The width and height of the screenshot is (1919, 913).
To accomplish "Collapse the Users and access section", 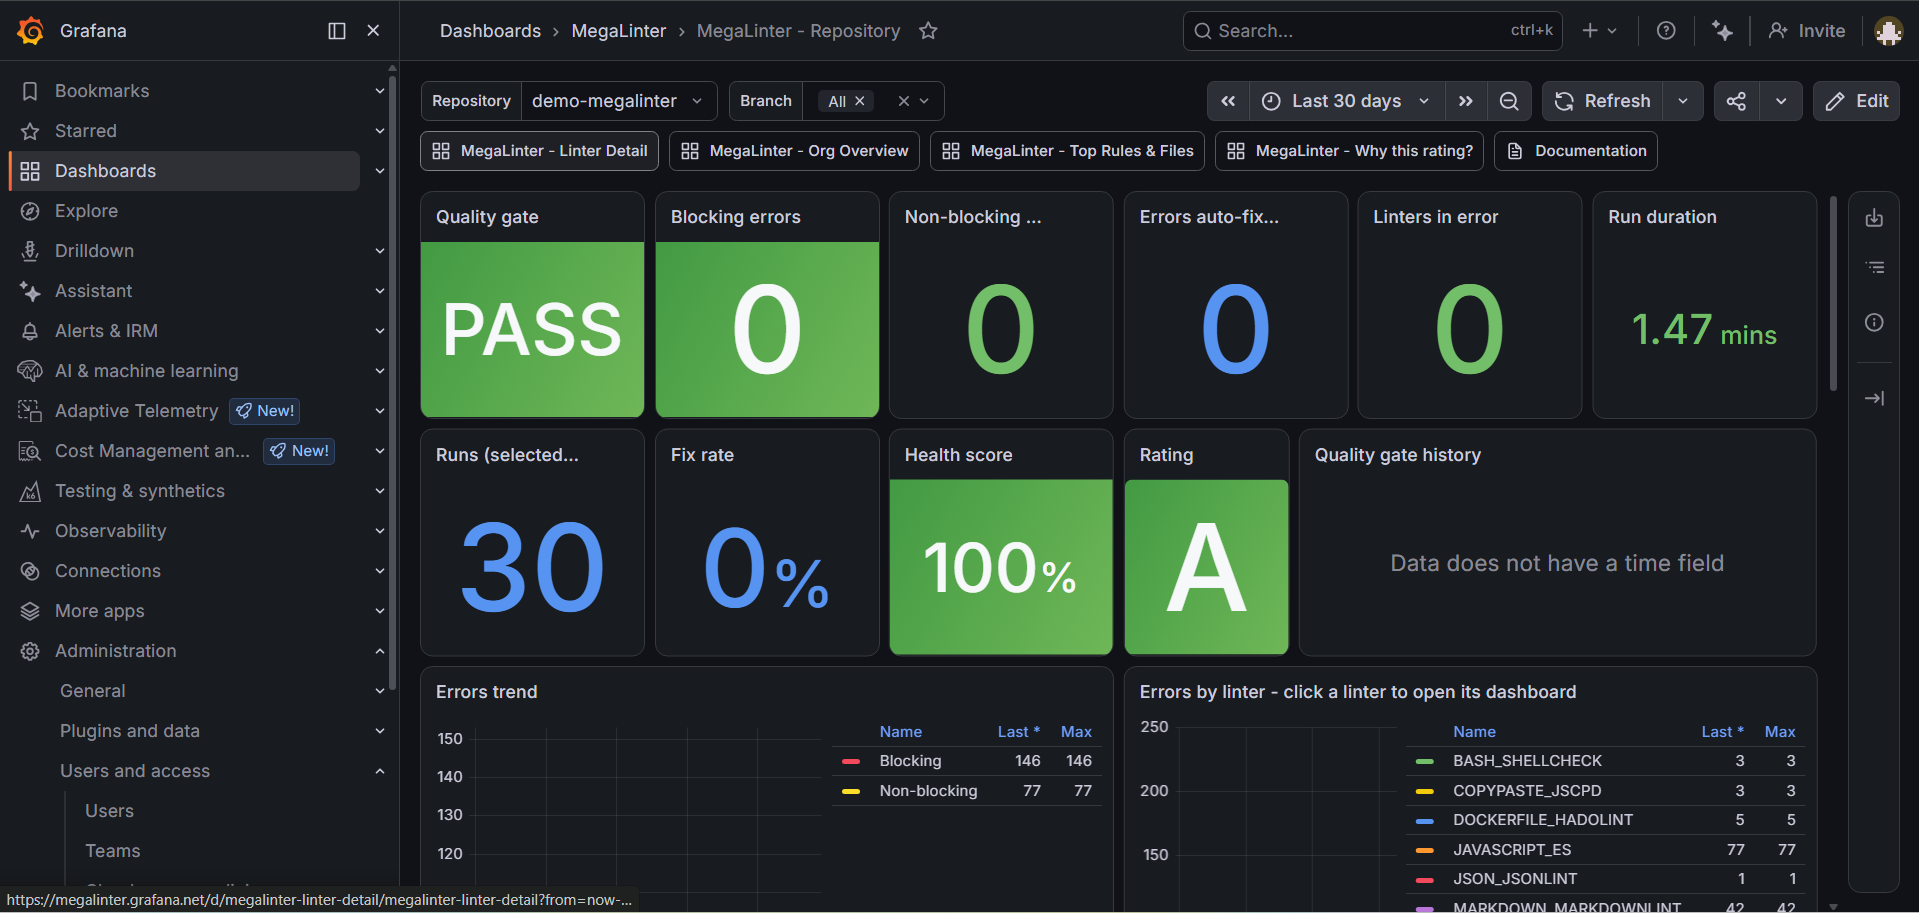I will pos(380,771).
